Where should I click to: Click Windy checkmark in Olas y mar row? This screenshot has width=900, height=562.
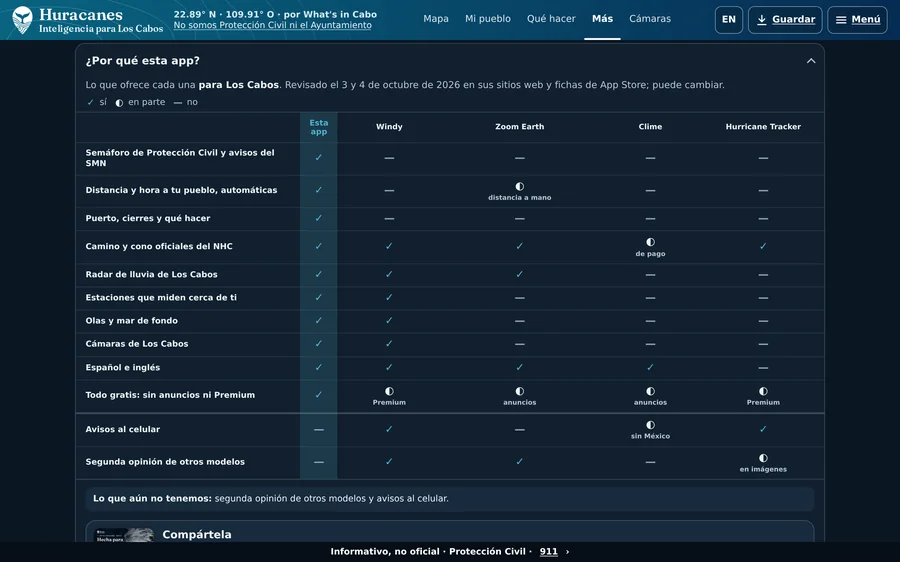(389, 320)
